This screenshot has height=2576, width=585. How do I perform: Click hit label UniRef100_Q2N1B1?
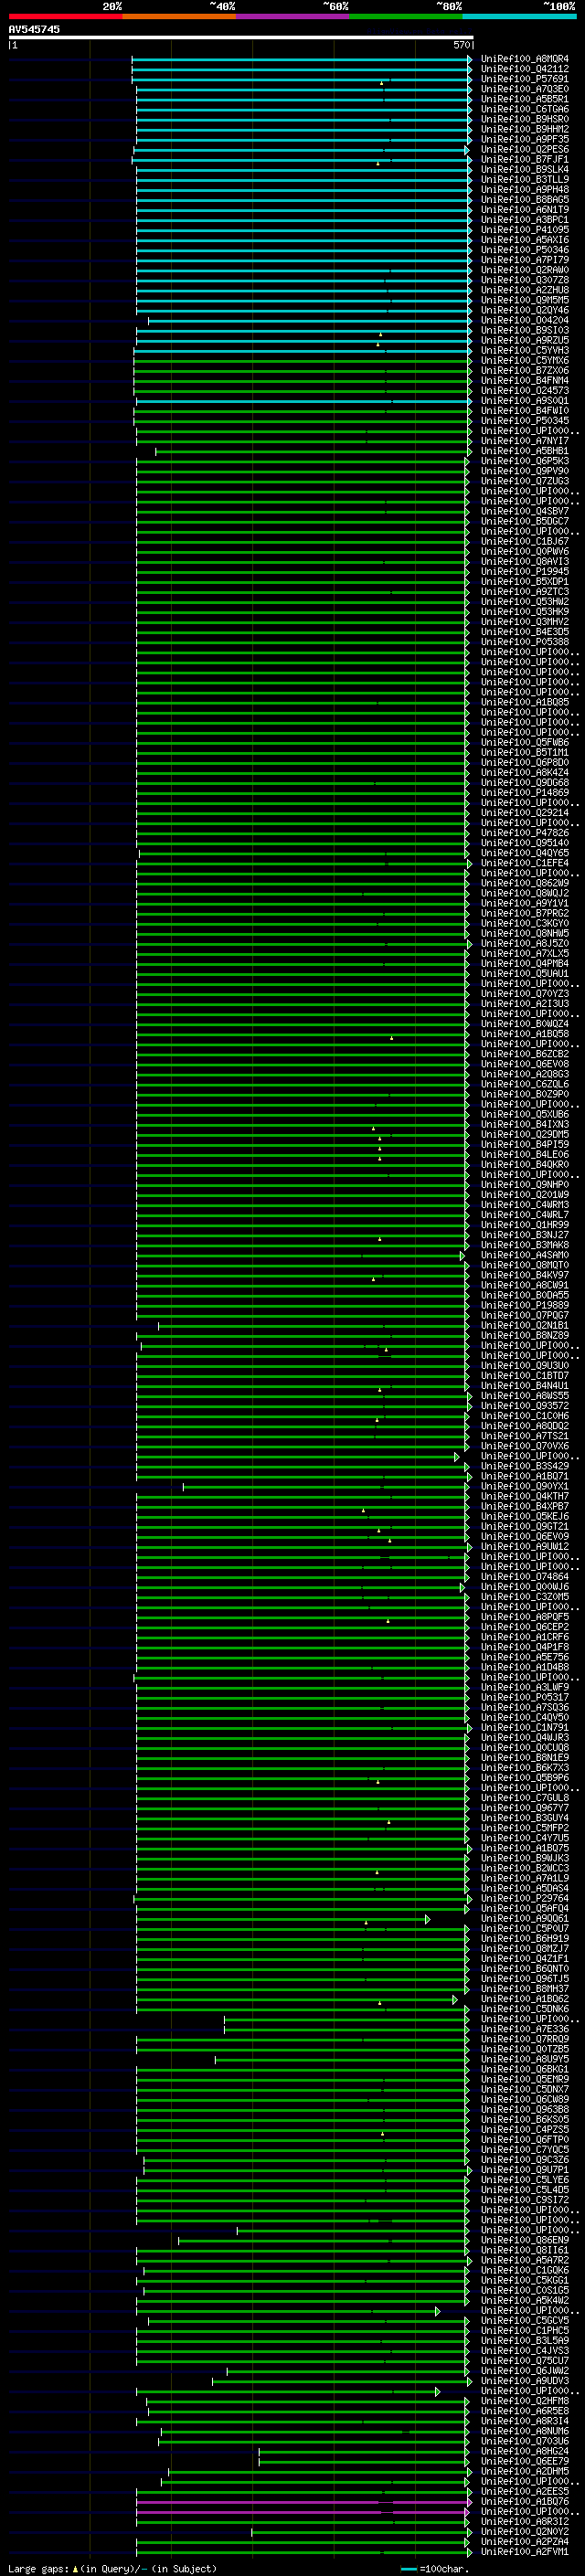click(x=524, y=1326)
